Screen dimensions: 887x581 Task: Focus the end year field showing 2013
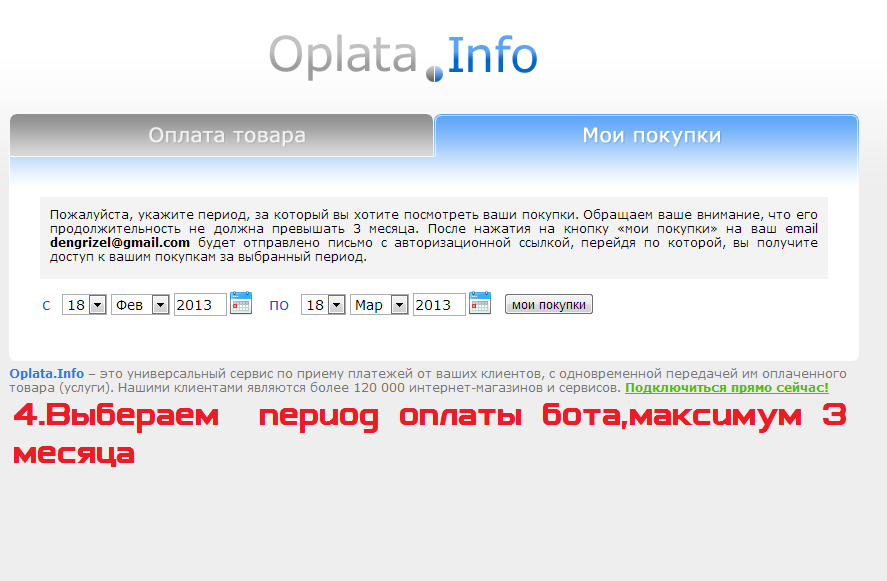pyautogui.click(x=440, y=304)
